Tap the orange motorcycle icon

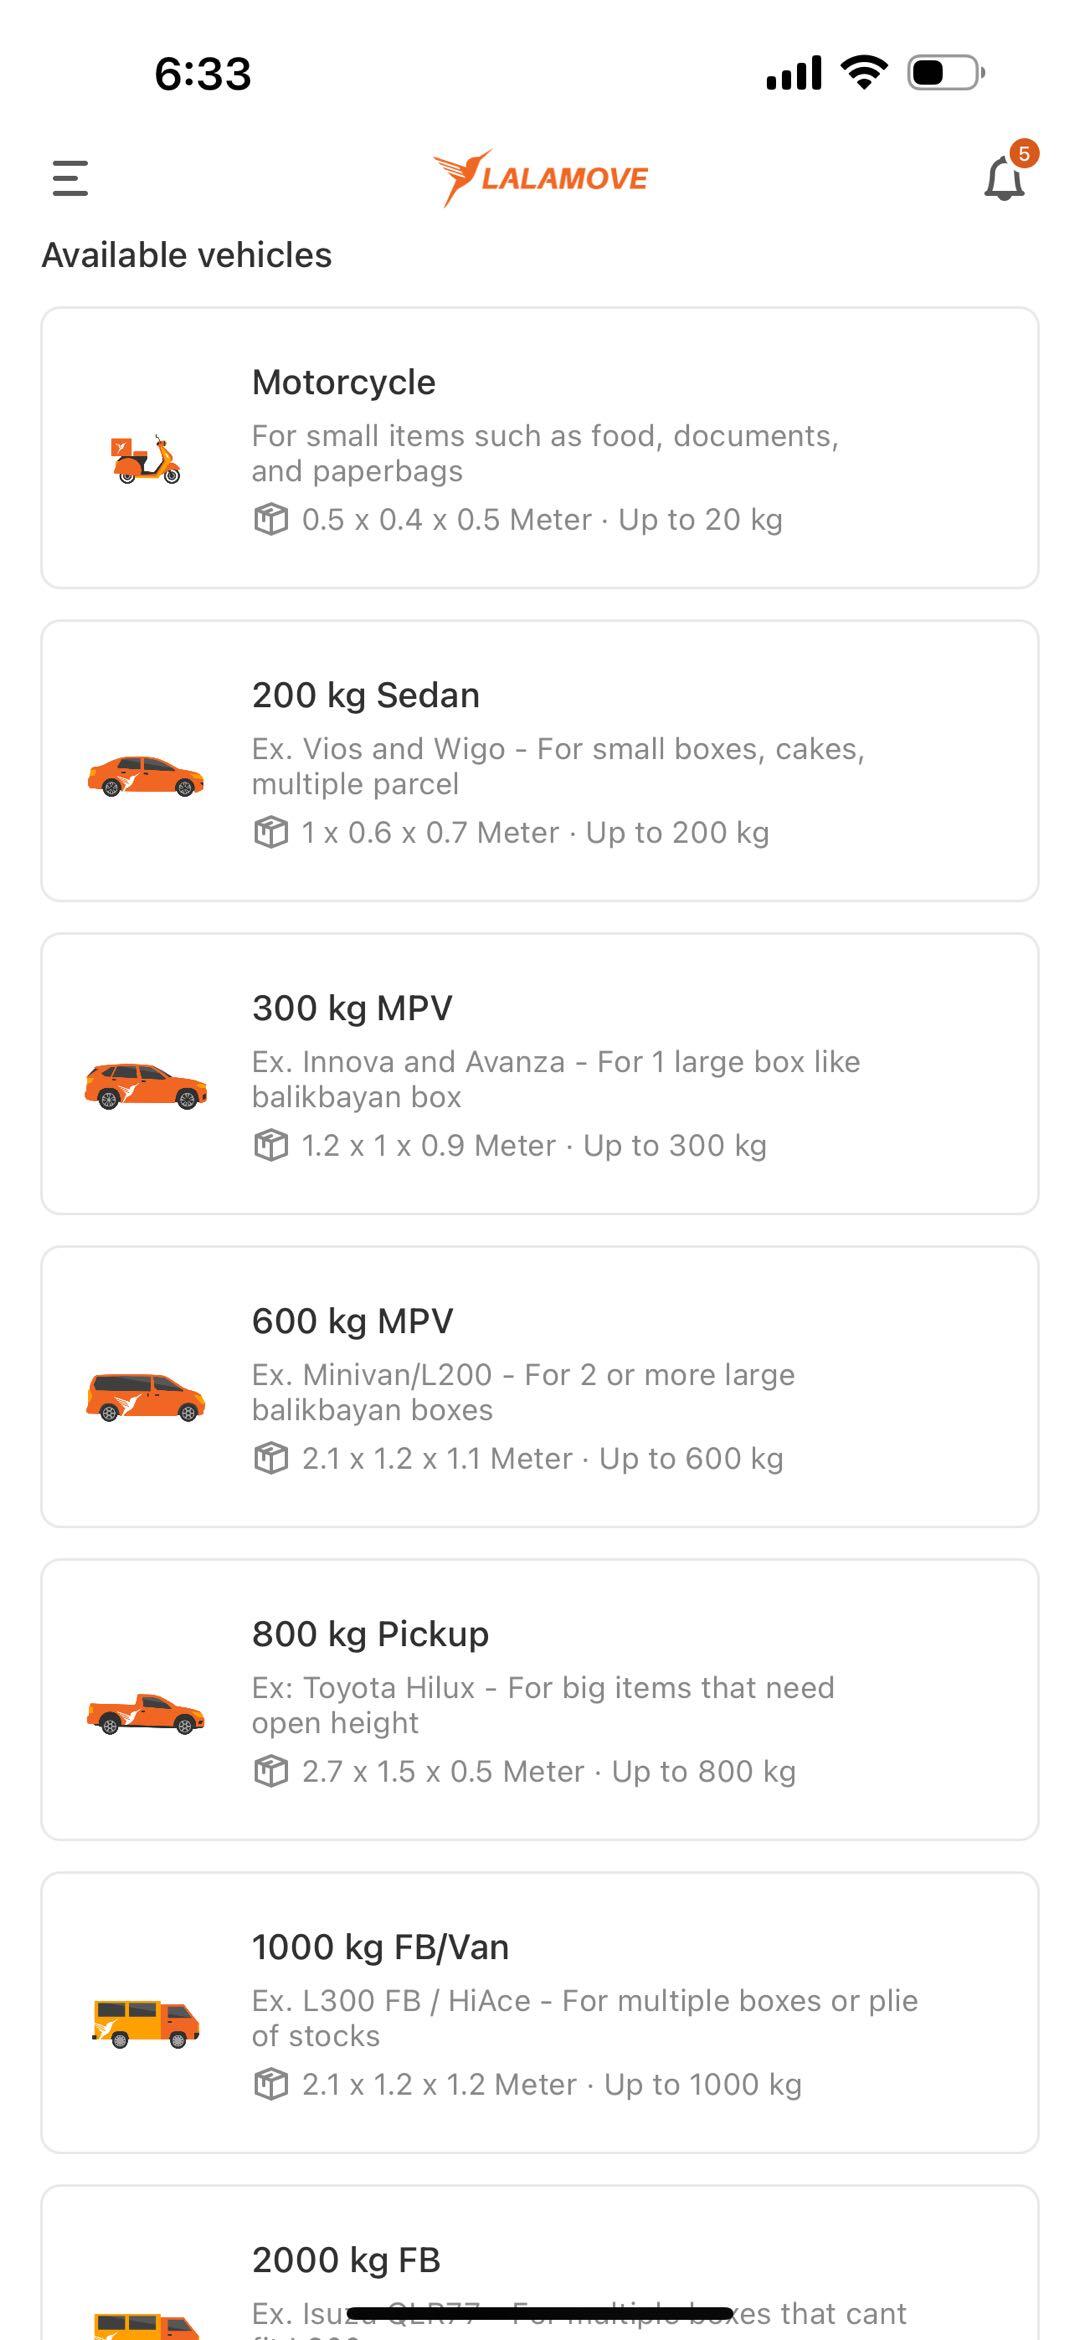146,460
